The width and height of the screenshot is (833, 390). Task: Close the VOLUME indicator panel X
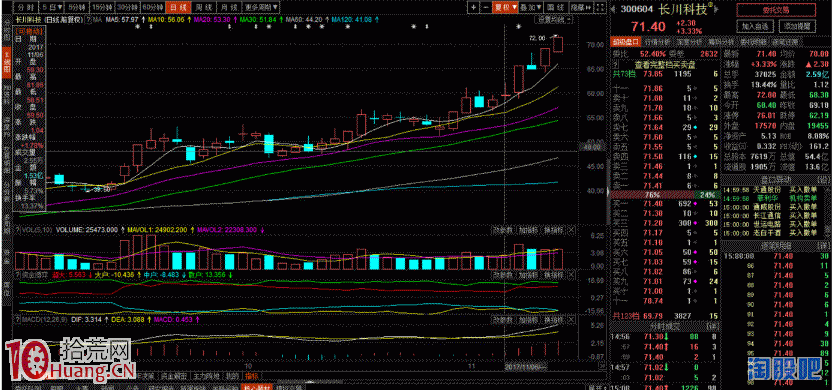pos(571,230)
